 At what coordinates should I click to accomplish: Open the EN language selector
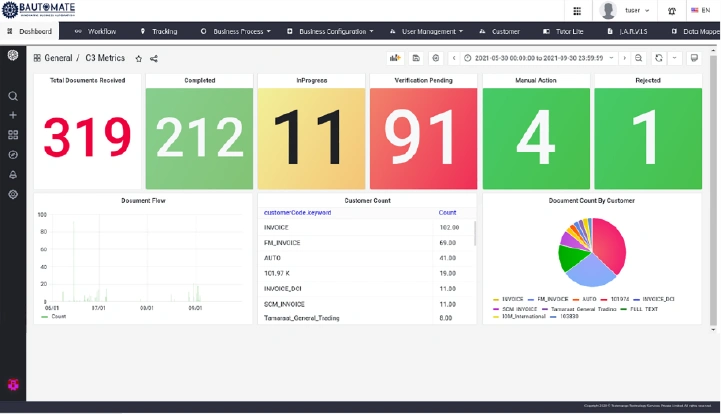pyautogui.click(x=701, y=10)
